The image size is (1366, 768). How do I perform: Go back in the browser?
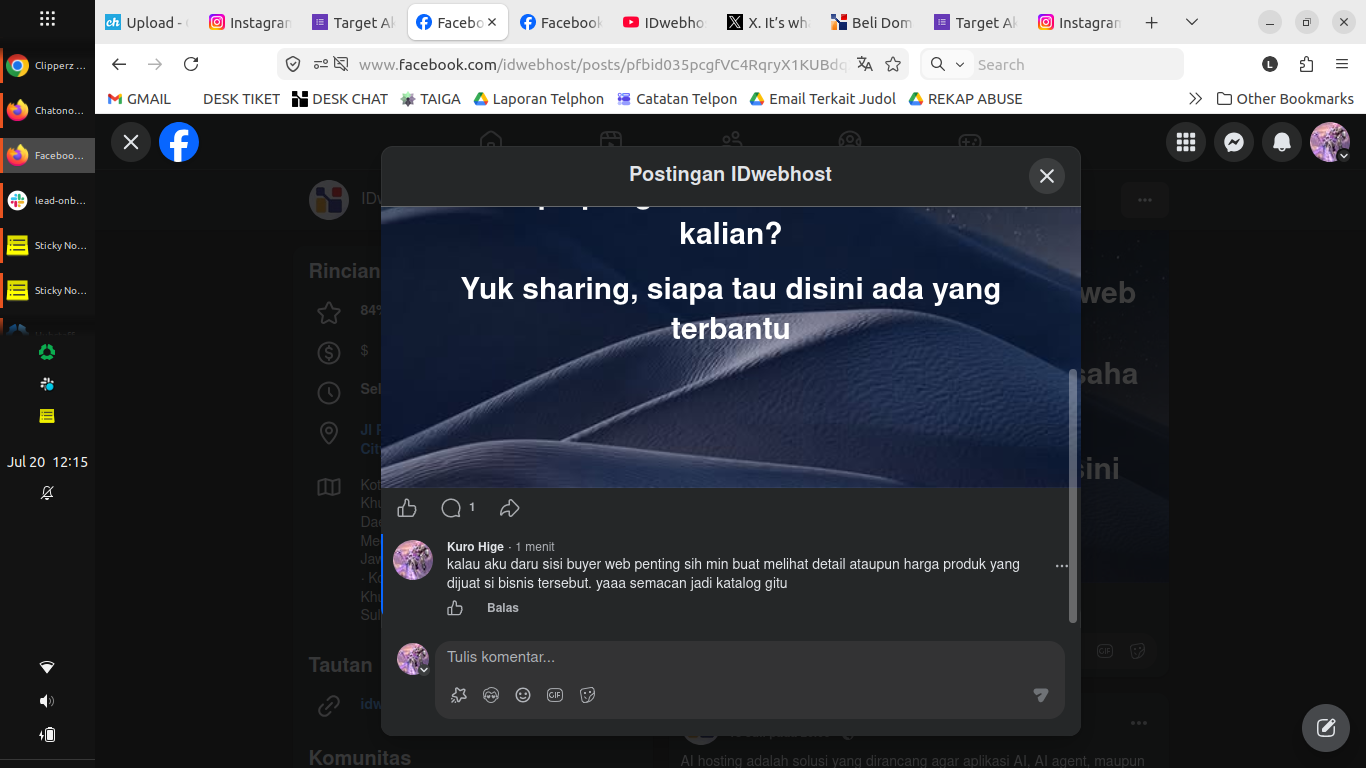pos(119,64)
